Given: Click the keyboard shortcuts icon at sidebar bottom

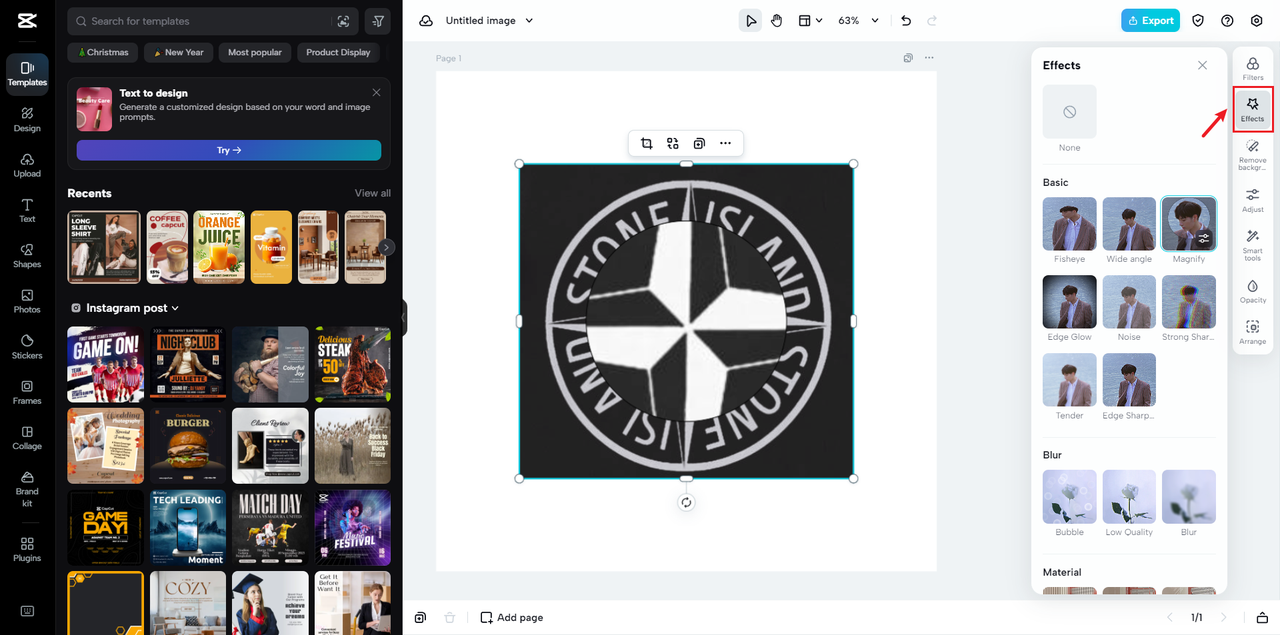Looking at the screenshot, I should [27, 611].
